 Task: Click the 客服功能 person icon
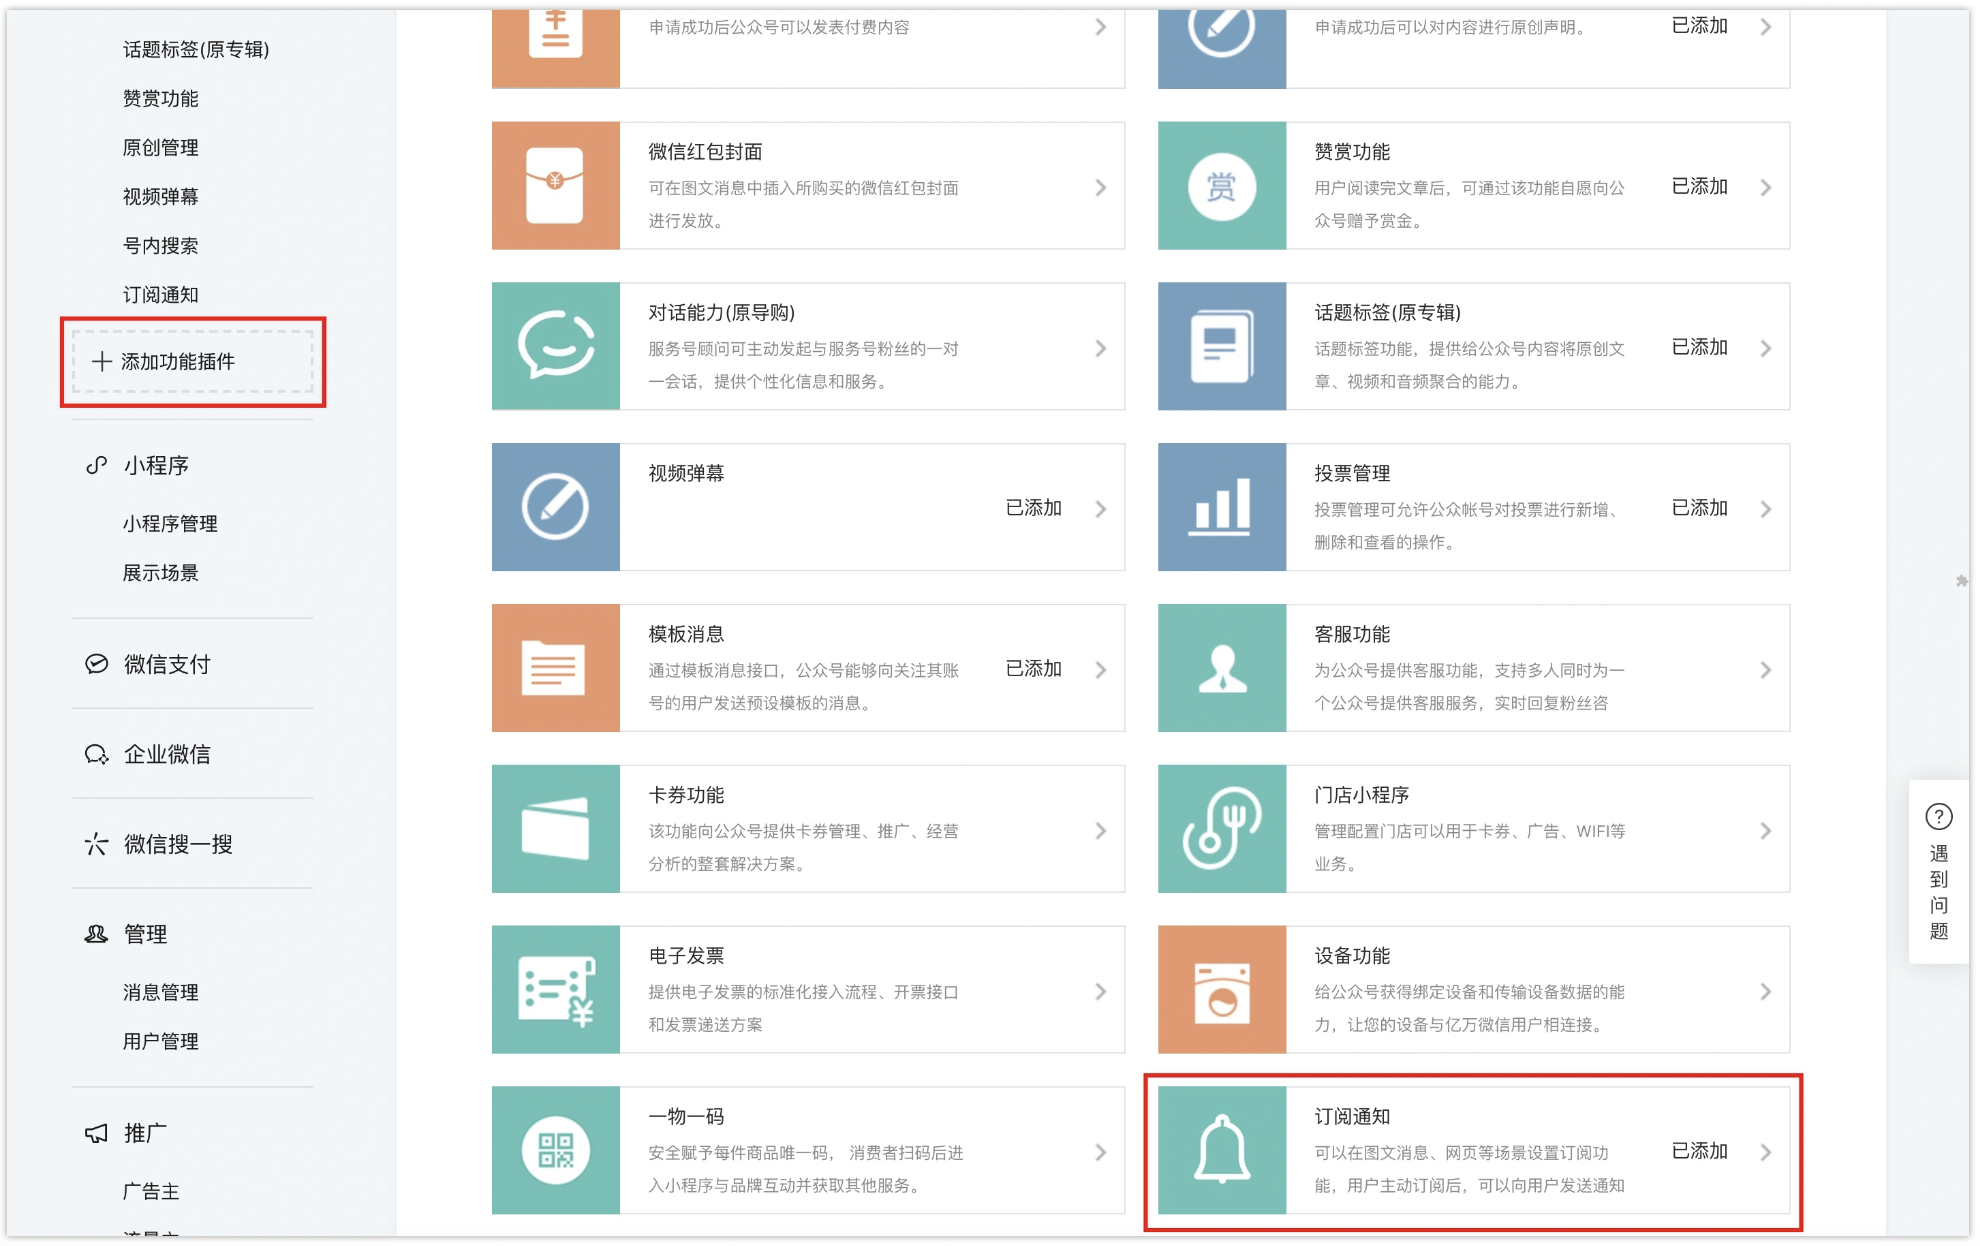pyautogui.click(x=1221, y=668)
